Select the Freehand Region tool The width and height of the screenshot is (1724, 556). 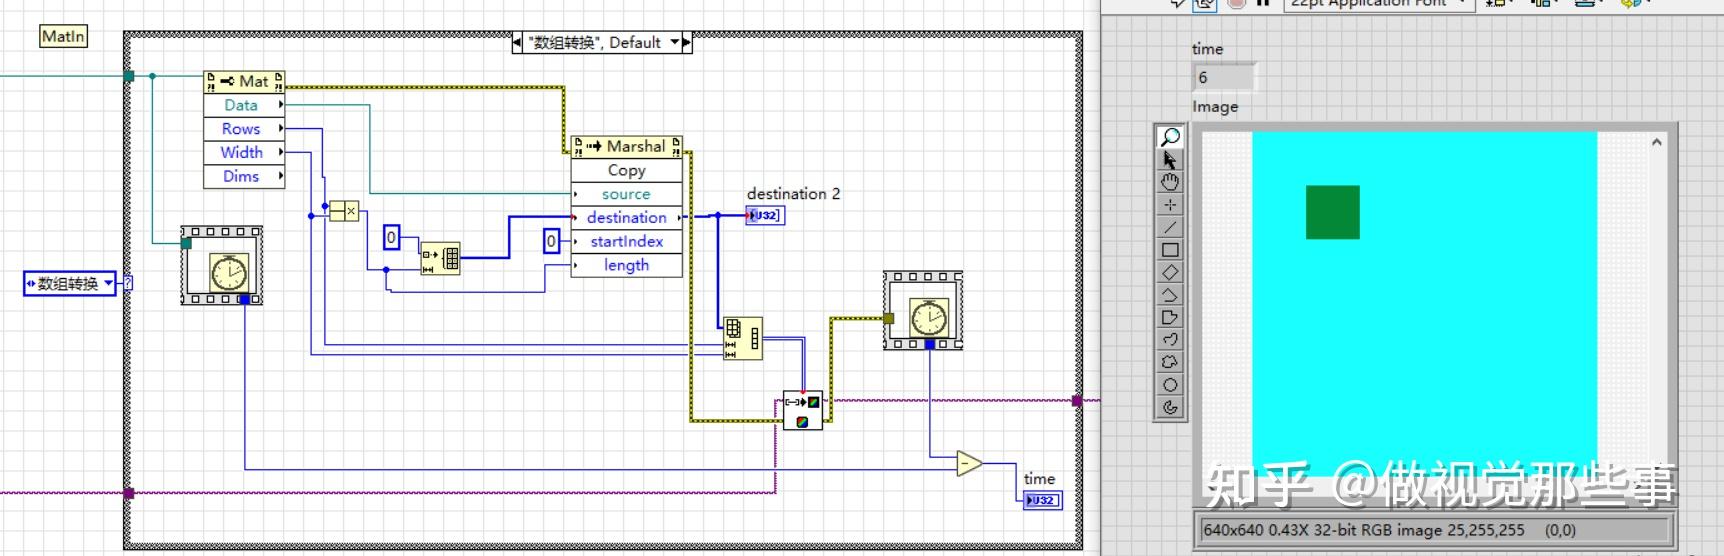1170,362
